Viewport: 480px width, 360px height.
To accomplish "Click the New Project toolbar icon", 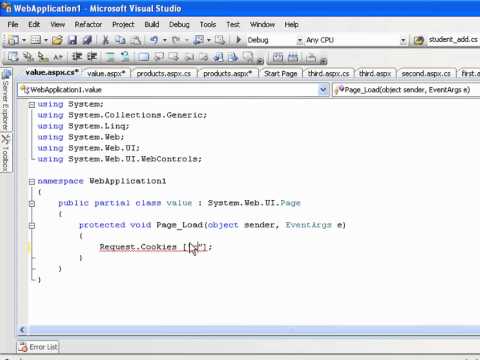I will point(13,40).
